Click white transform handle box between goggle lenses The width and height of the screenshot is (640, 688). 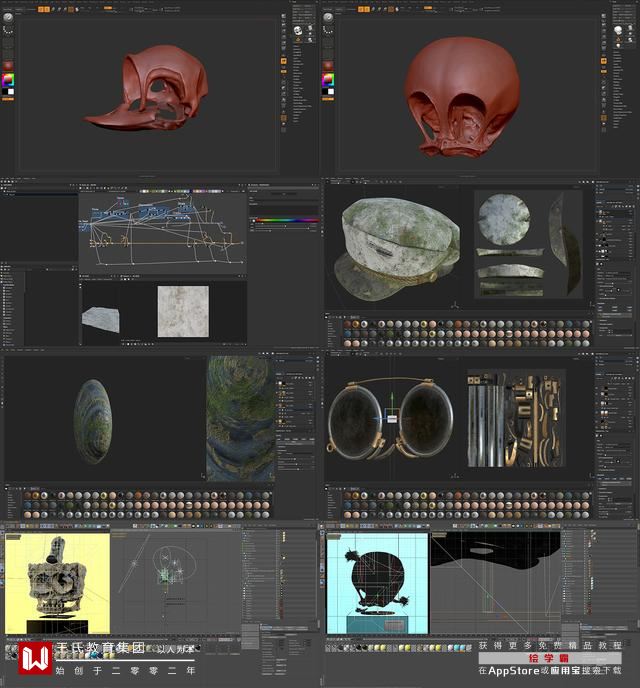pyautogui.click(x=392, y=419)
